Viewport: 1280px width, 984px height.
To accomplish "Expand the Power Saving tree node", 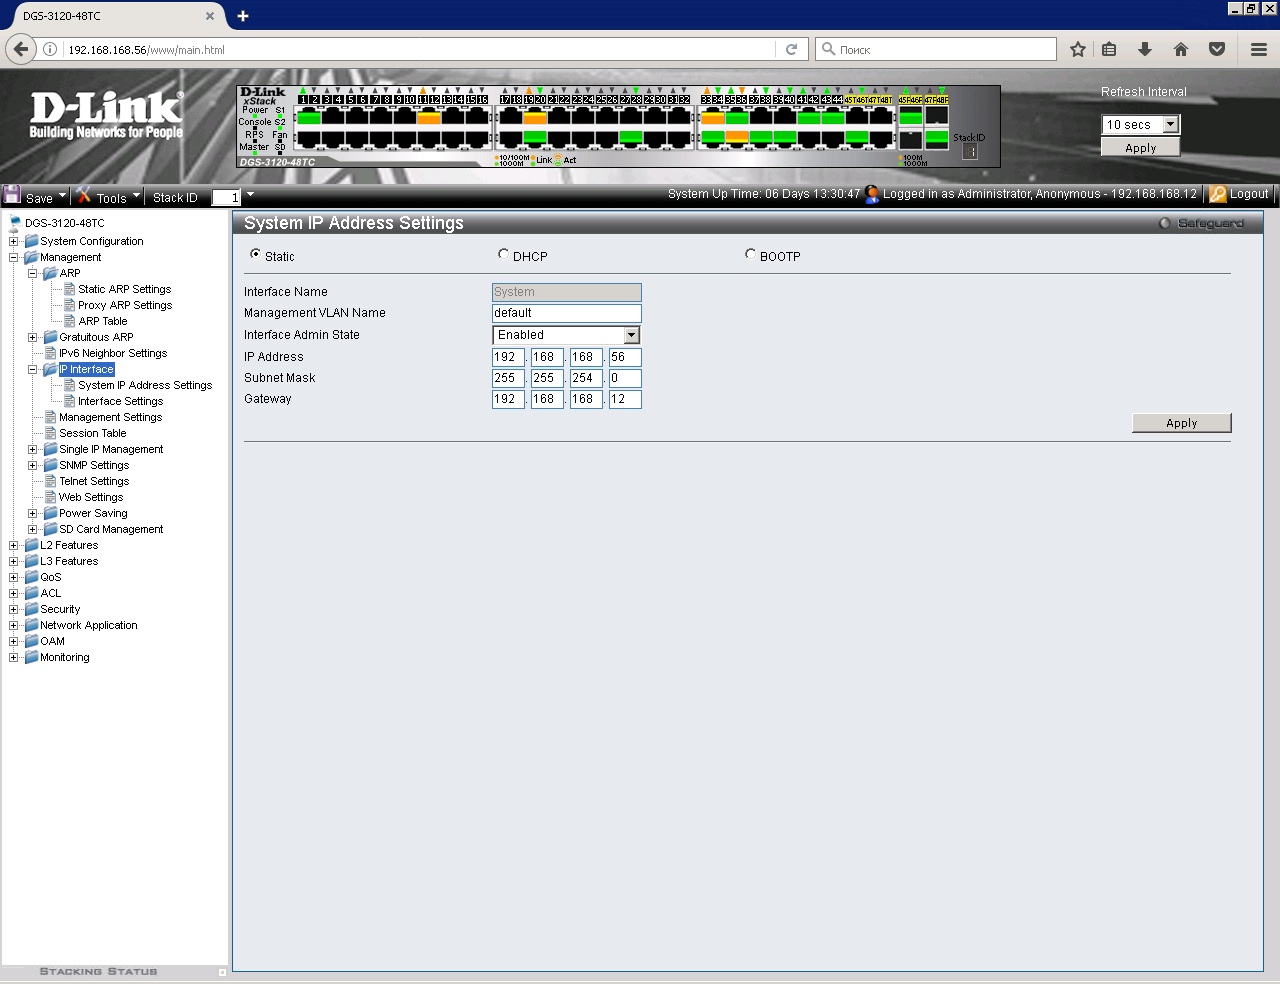I will pyautogui.click(x=32, y=513).
